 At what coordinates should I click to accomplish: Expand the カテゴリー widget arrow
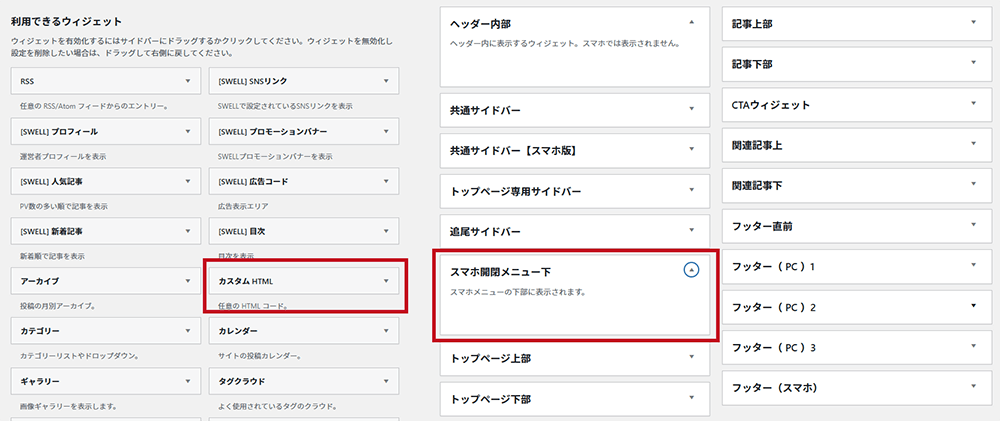point(188,331)
